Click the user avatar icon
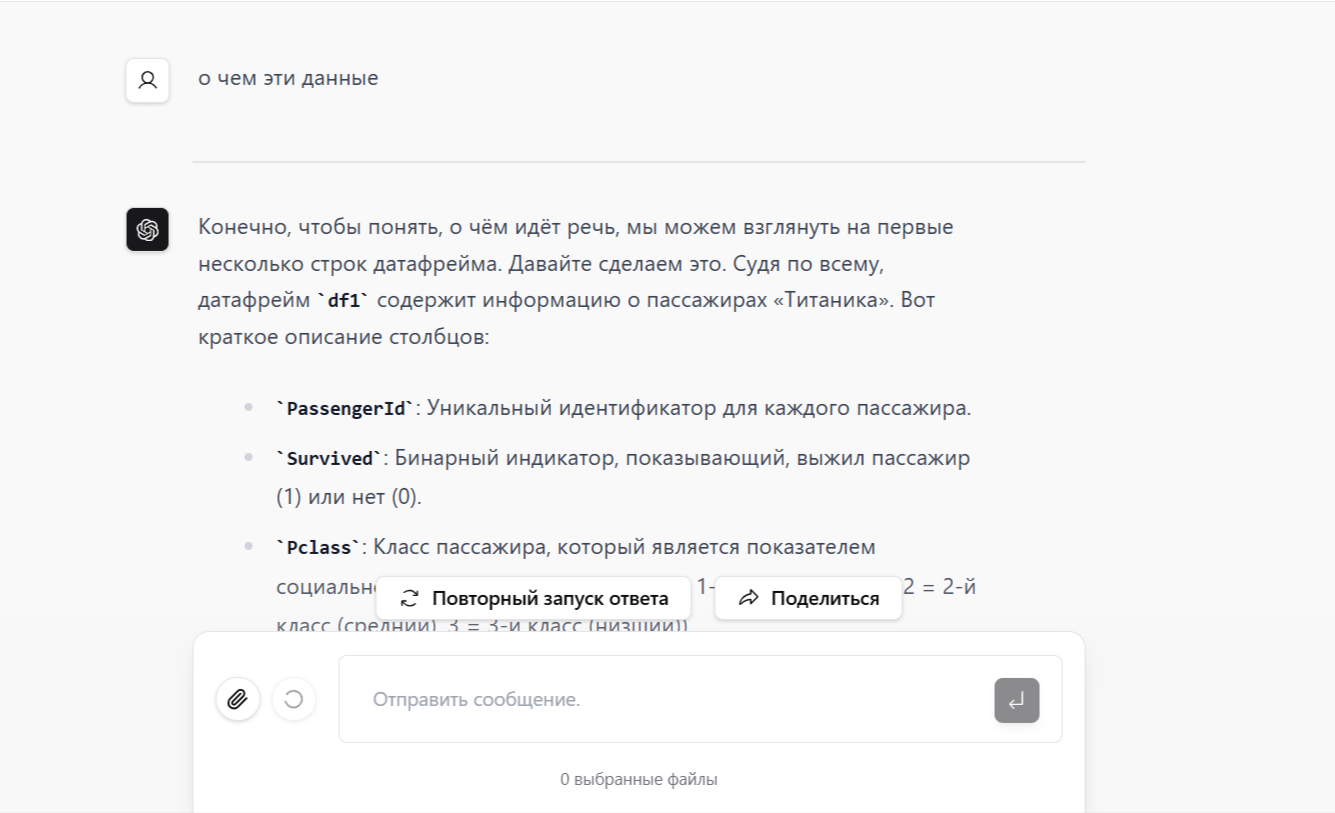The width and height of the screenshot is (1335, 813). pyautogui.click(x=147, y=80)
